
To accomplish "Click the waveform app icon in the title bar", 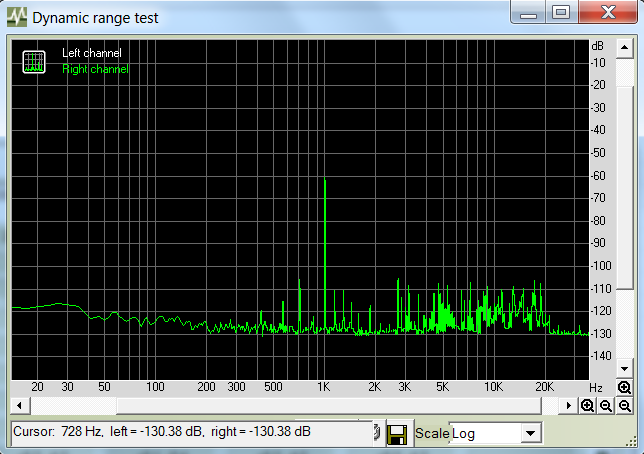I will click(17, 17).
